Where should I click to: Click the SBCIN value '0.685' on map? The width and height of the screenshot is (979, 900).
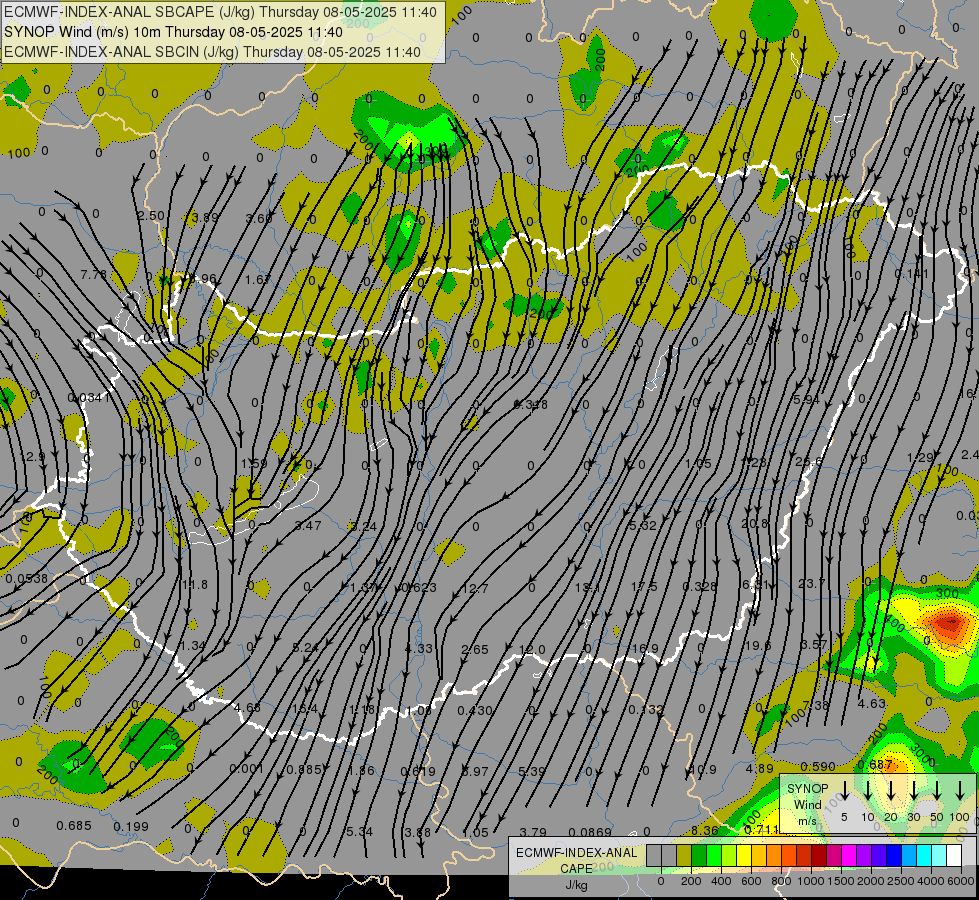tap(74, 826)
